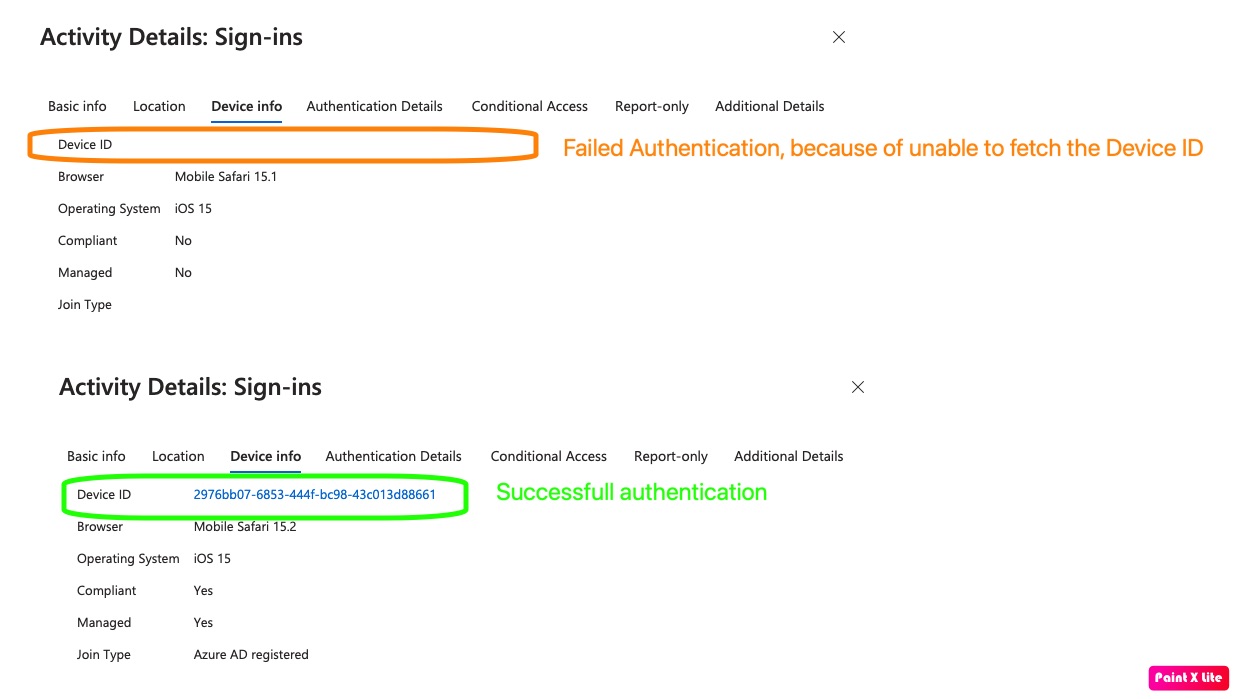This screenshot has height=699, width=1239.
Task: View Conditional Access tab in lower panel
Action: point(548,456)
